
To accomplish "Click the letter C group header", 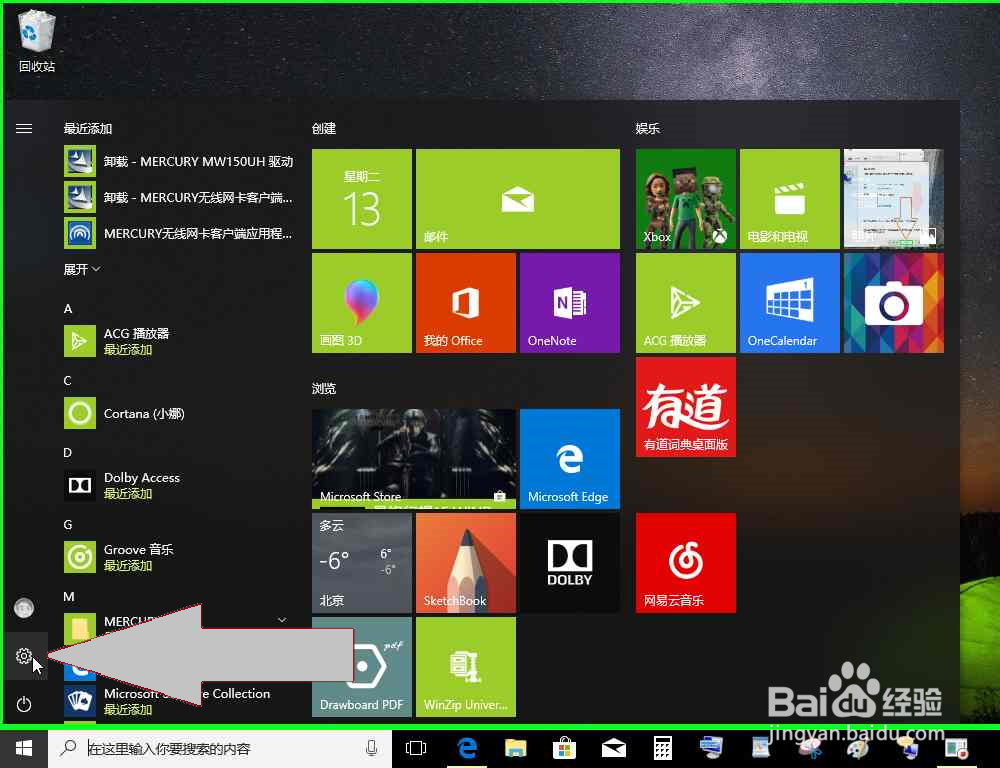I will click(x=68, y=381).
